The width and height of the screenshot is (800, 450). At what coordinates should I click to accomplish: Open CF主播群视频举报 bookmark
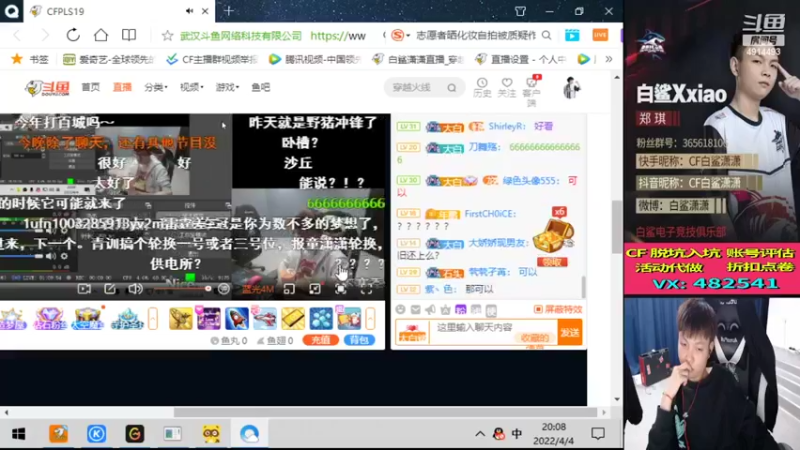tap(212, 60)
